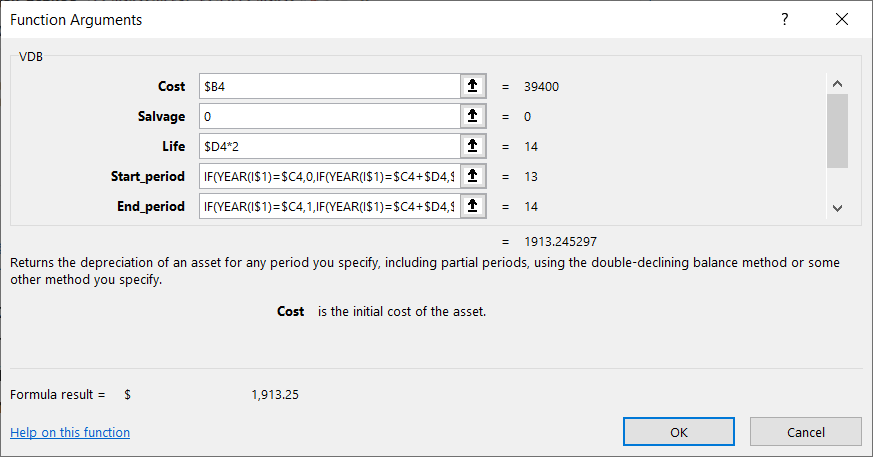
Task: Click into the Life input field
Action: click(330, 146)
